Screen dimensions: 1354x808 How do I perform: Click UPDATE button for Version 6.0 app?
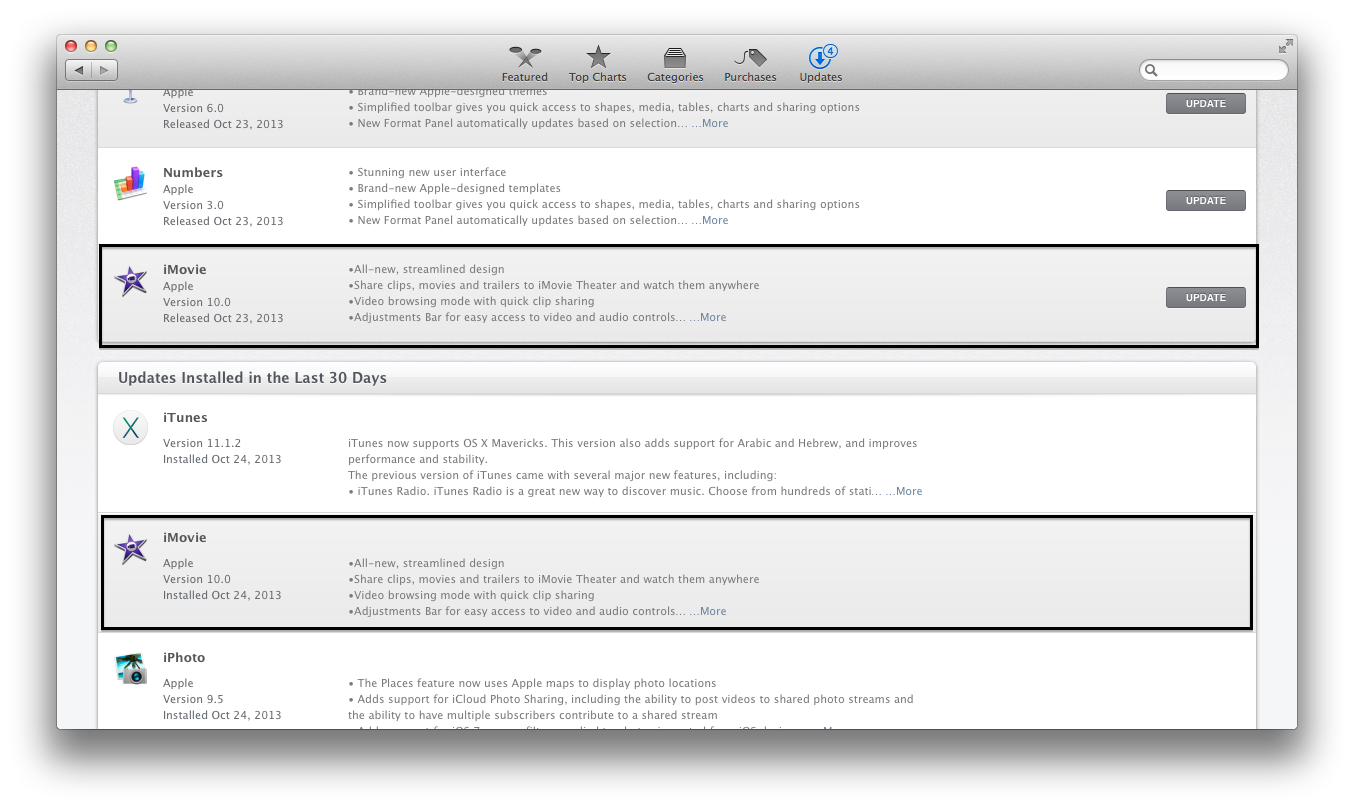[1205, 103]
